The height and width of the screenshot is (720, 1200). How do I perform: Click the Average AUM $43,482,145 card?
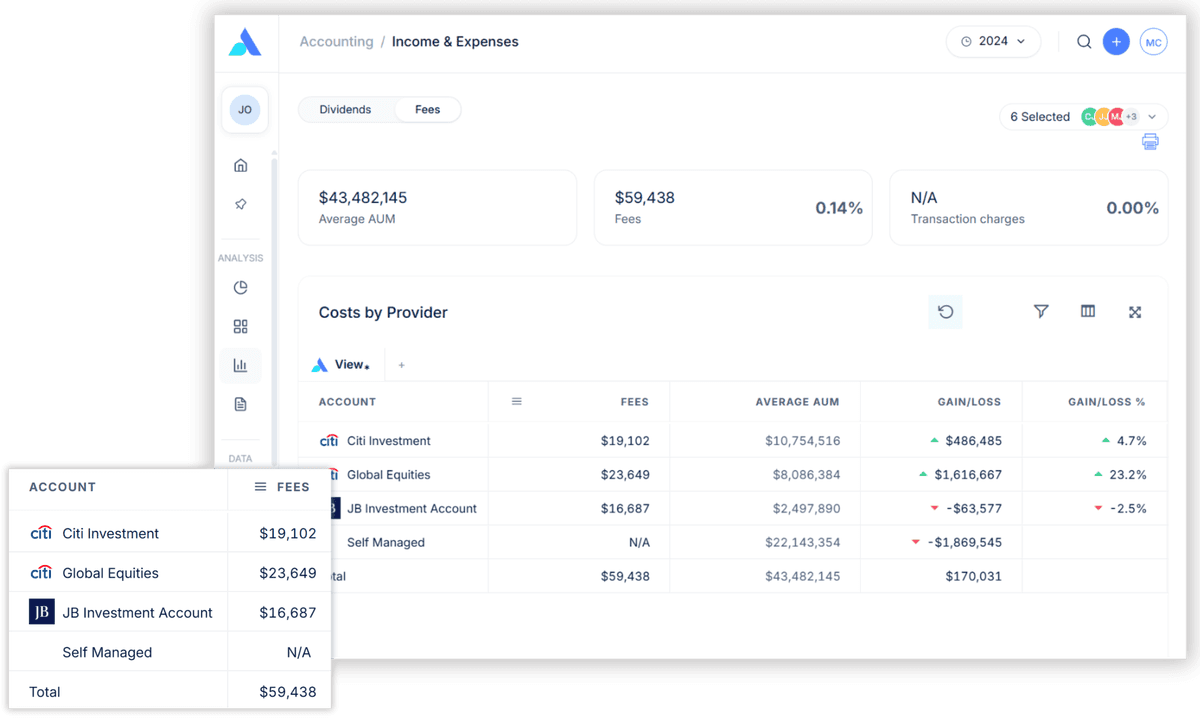click(438, 208)
